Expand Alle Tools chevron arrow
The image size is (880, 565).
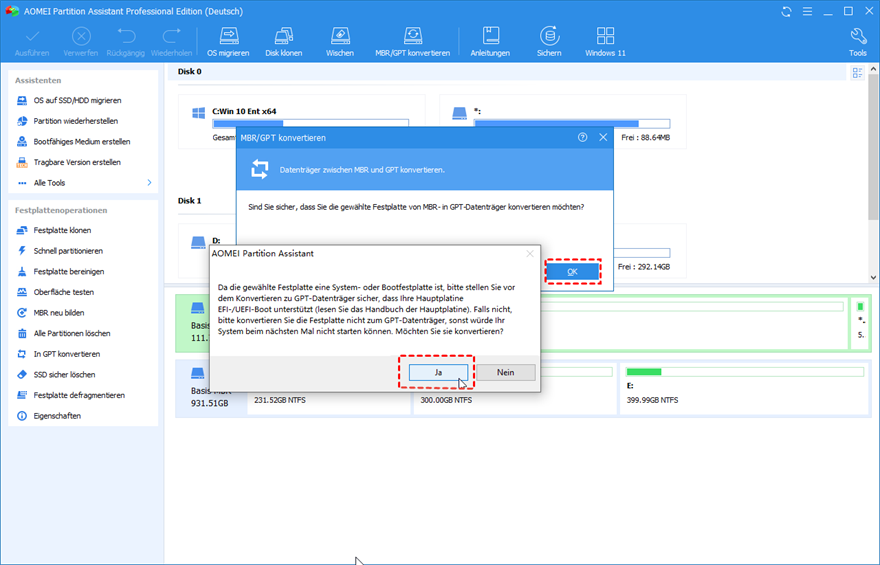click(149, 183)
